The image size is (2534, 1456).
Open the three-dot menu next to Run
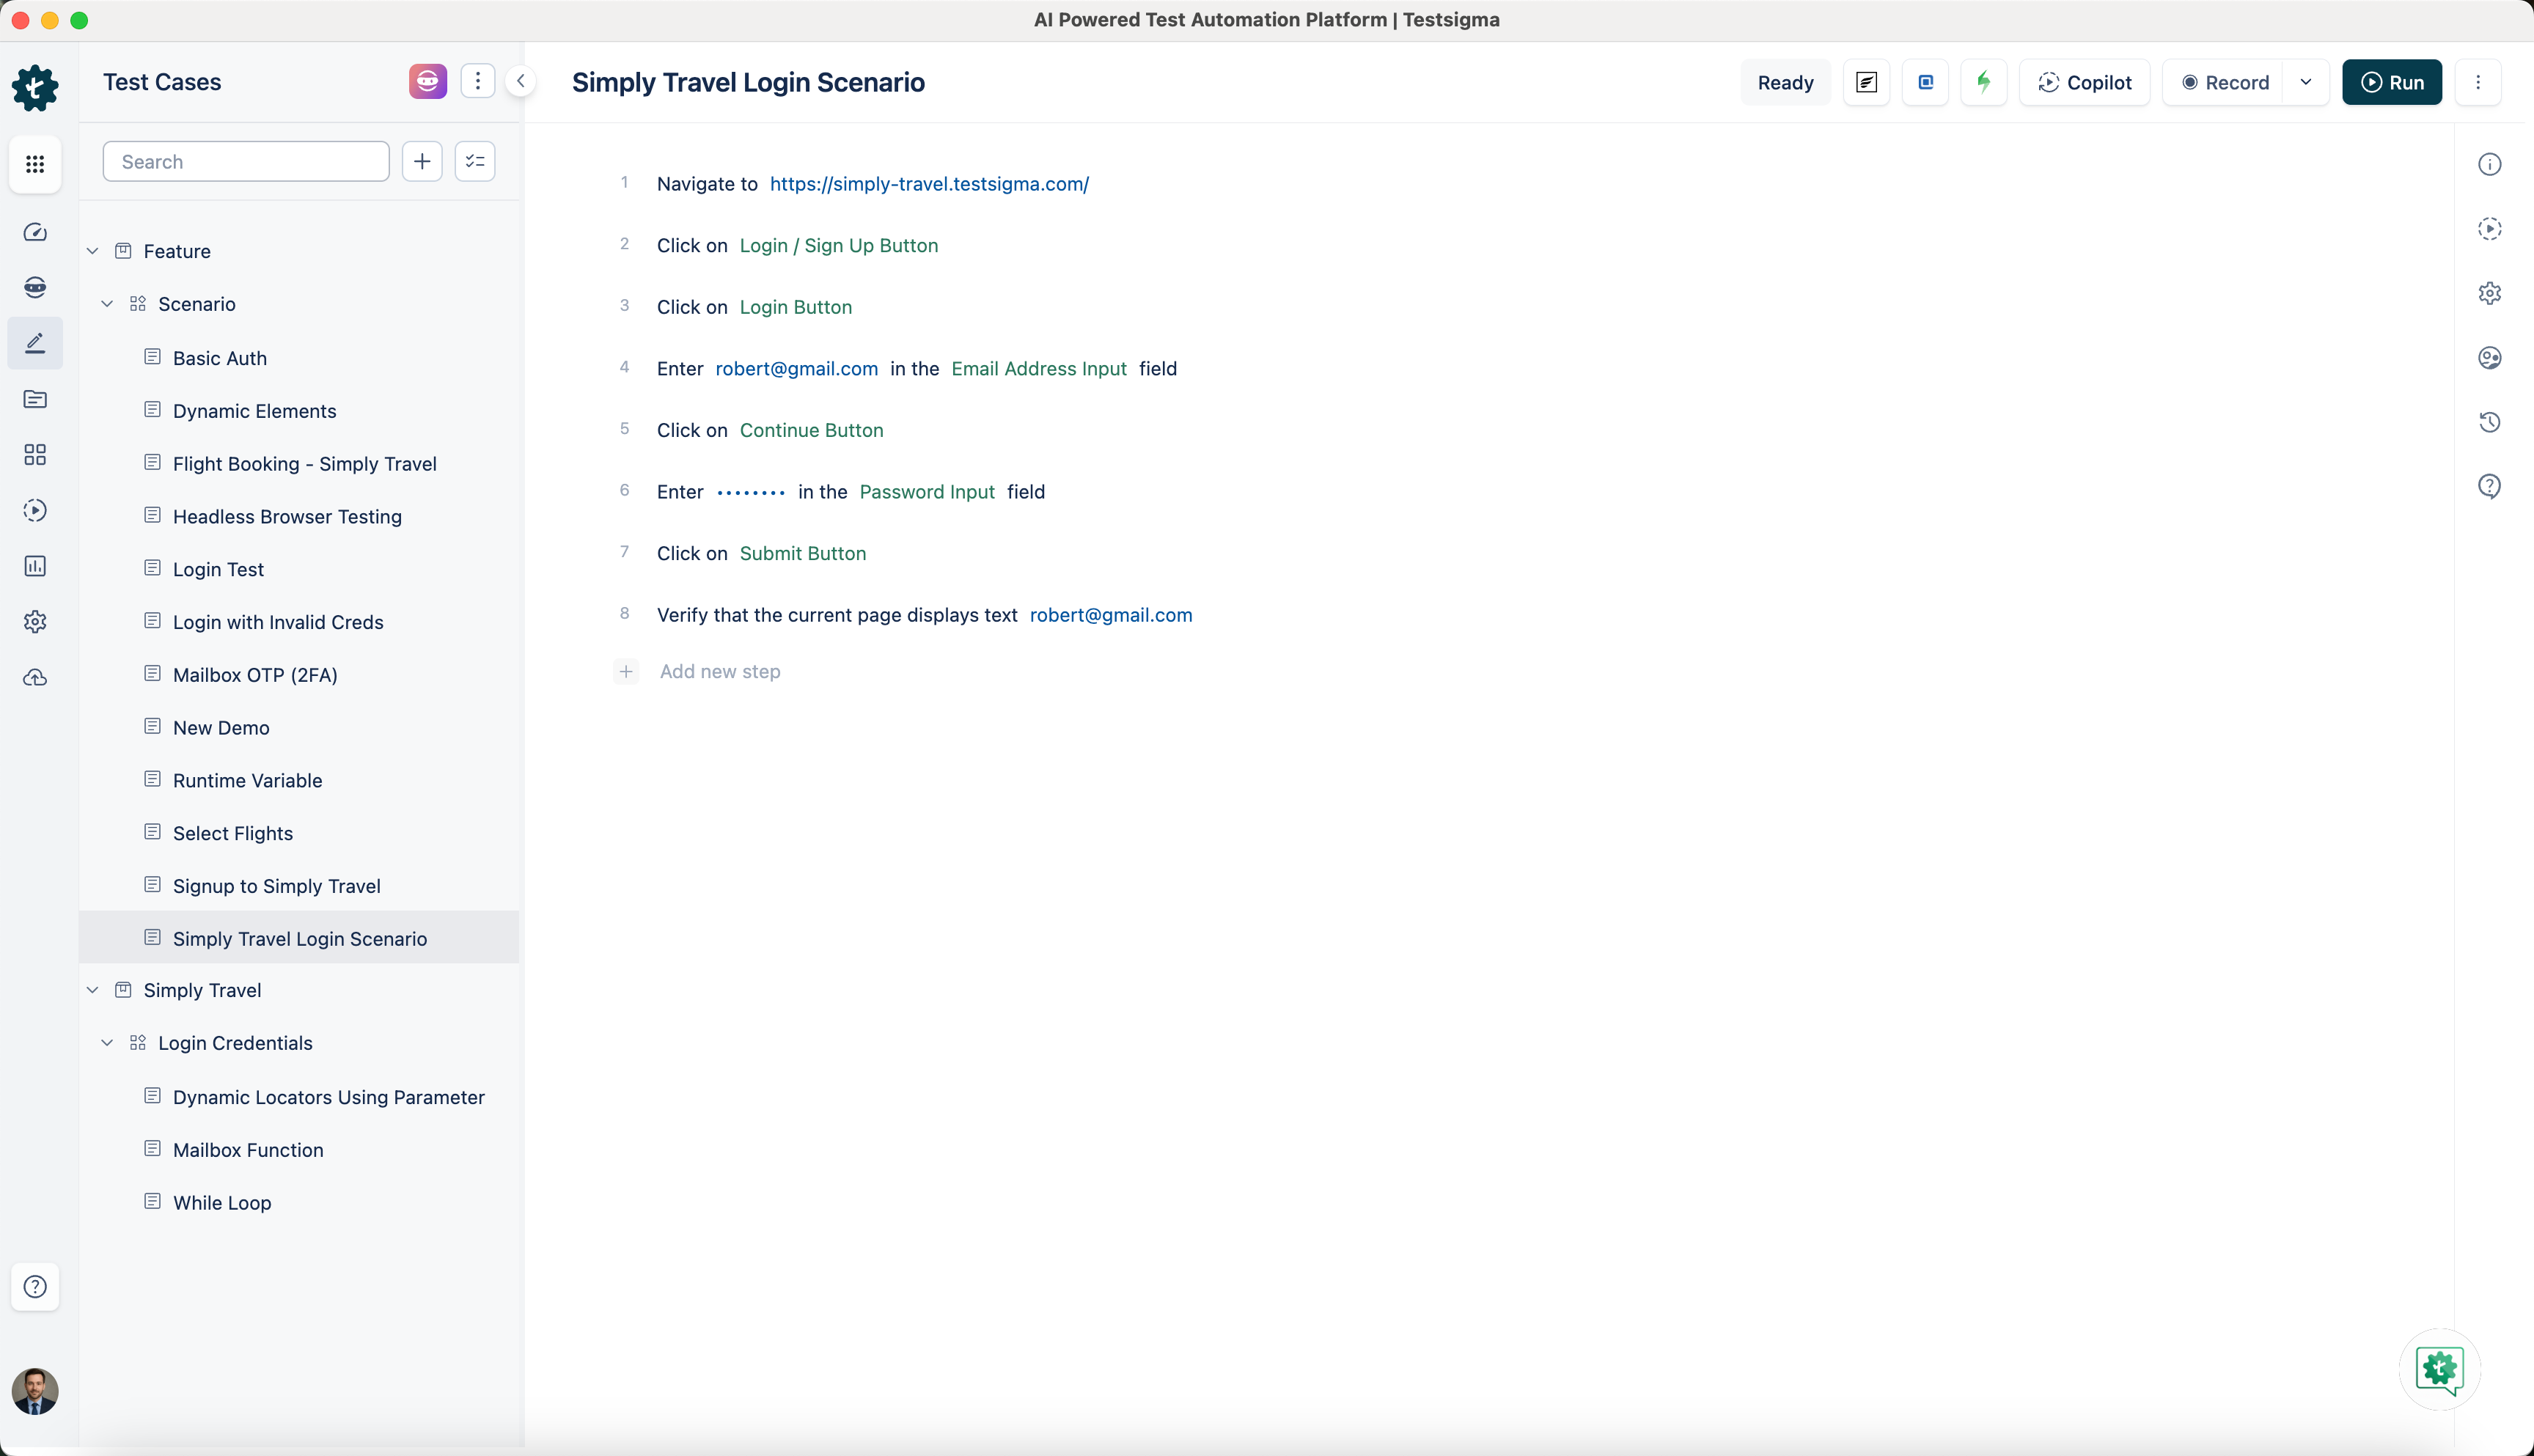(2479, 82)
